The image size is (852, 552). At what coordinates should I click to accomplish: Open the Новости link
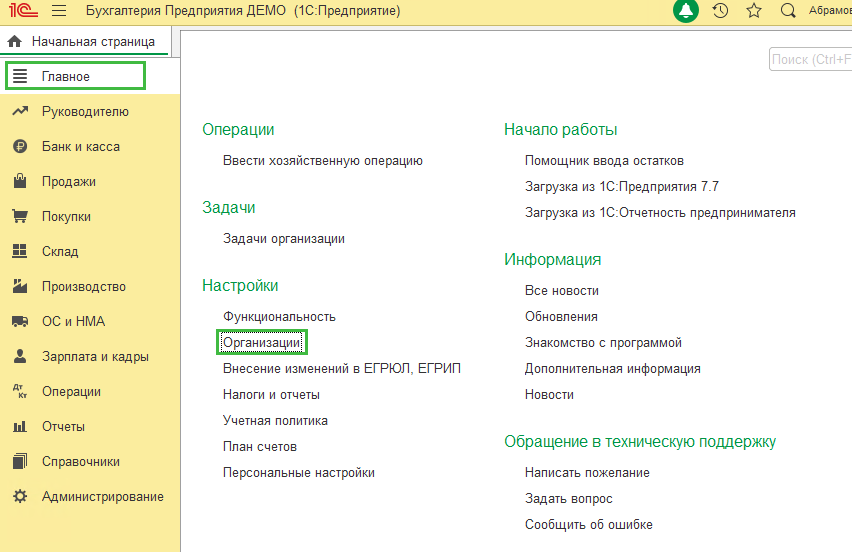(x=549, y=394)
